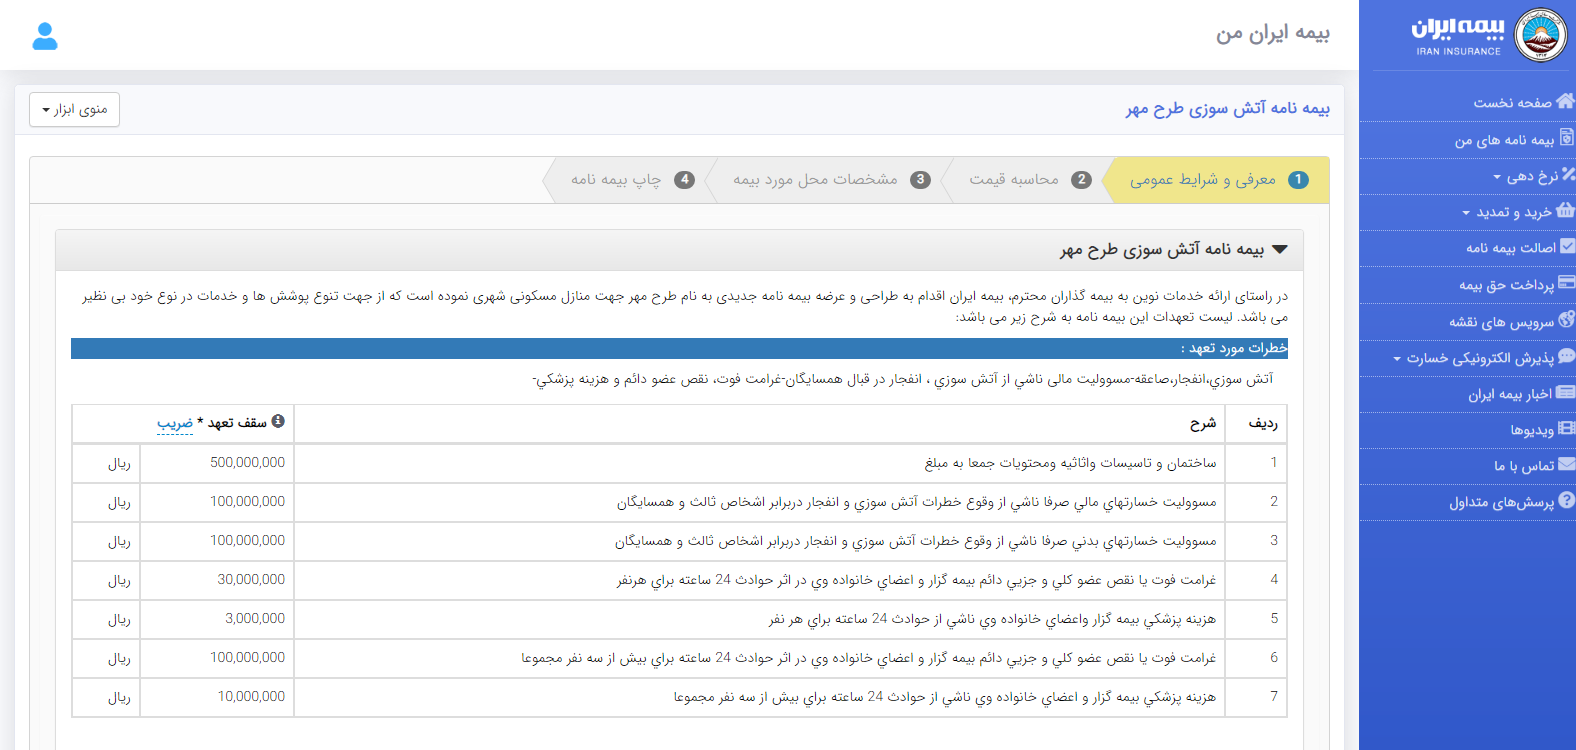Click the envelope icon for تماس با ما

click(1566, 465)
